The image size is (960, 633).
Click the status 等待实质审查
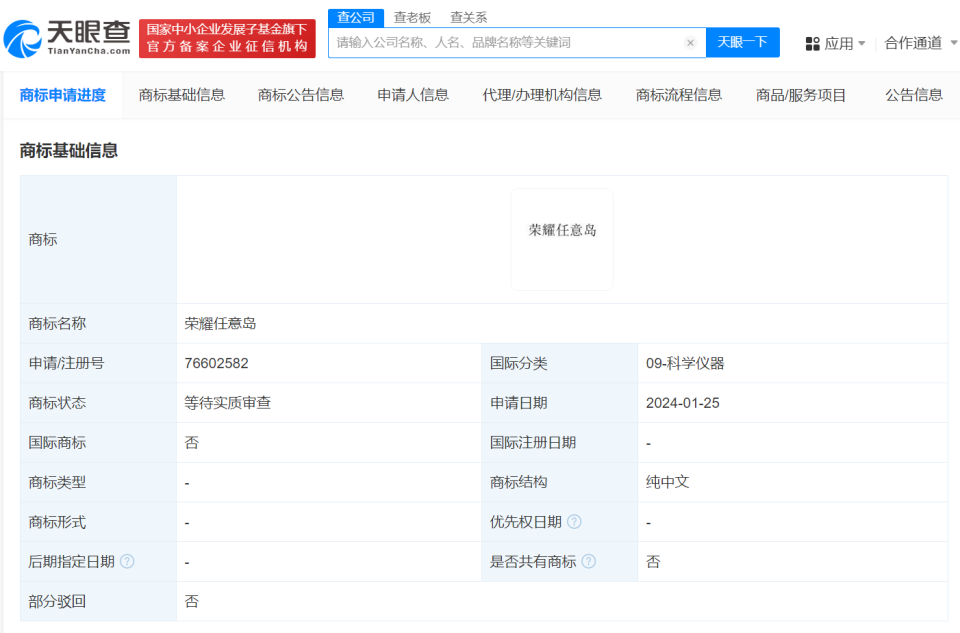tap(228, 403)
